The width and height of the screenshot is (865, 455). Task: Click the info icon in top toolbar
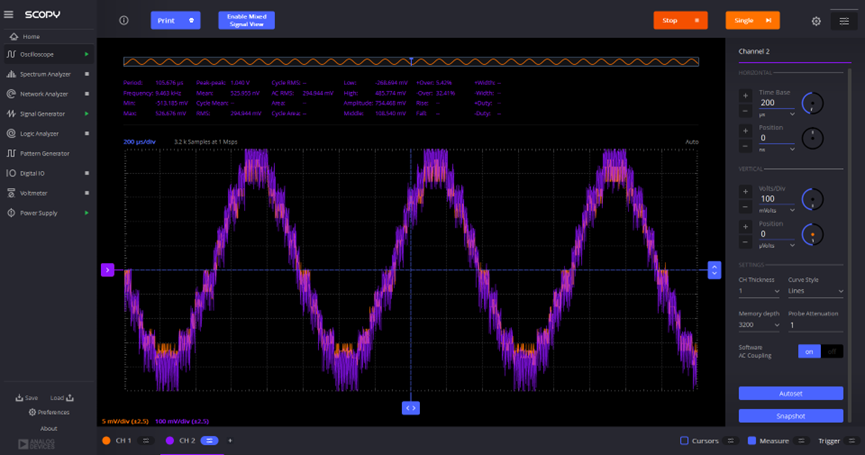(124, 20)
